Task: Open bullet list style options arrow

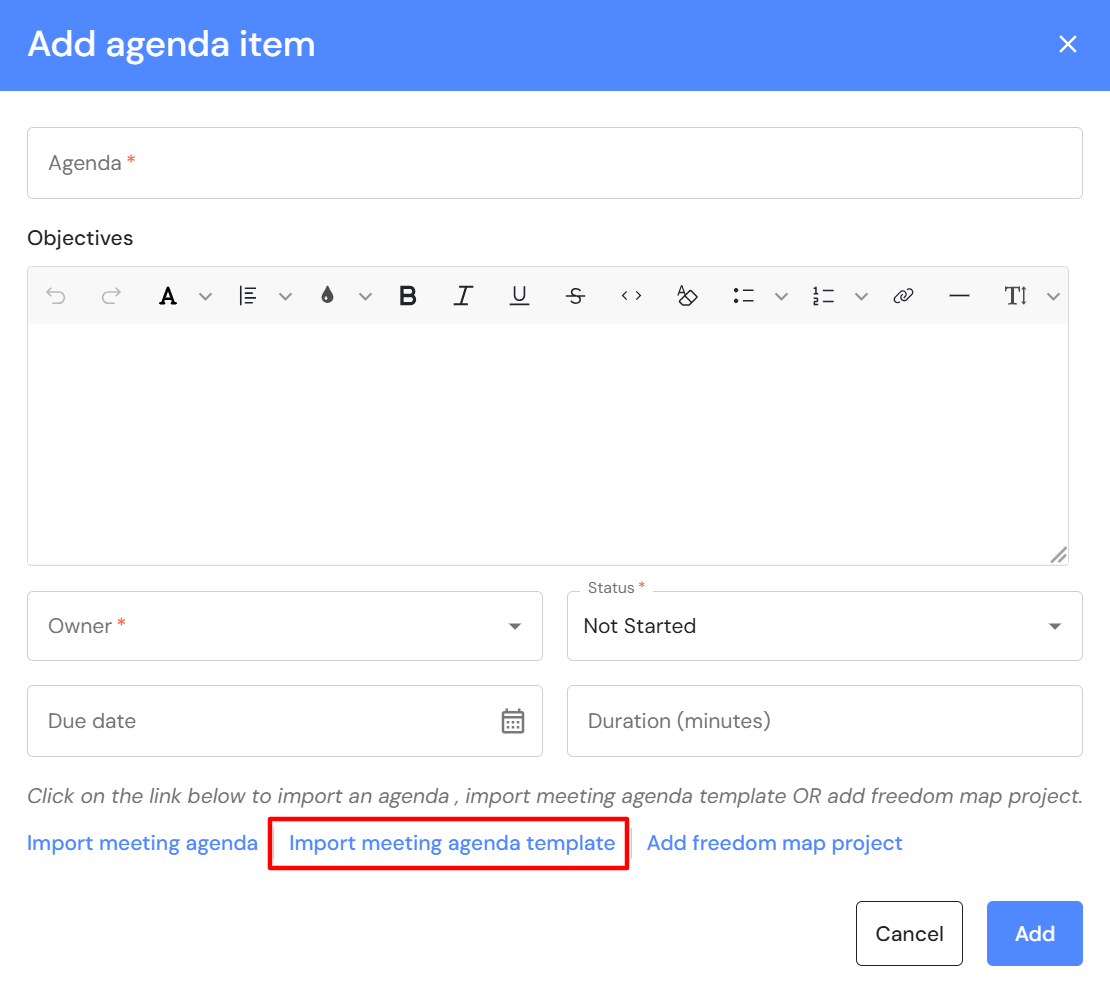Action: [x=781, y=296]
